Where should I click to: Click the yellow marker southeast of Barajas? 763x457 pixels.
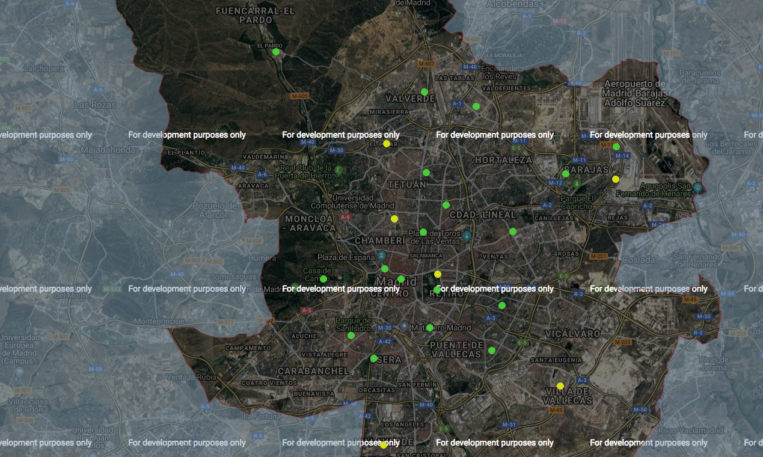pos(616,179)
